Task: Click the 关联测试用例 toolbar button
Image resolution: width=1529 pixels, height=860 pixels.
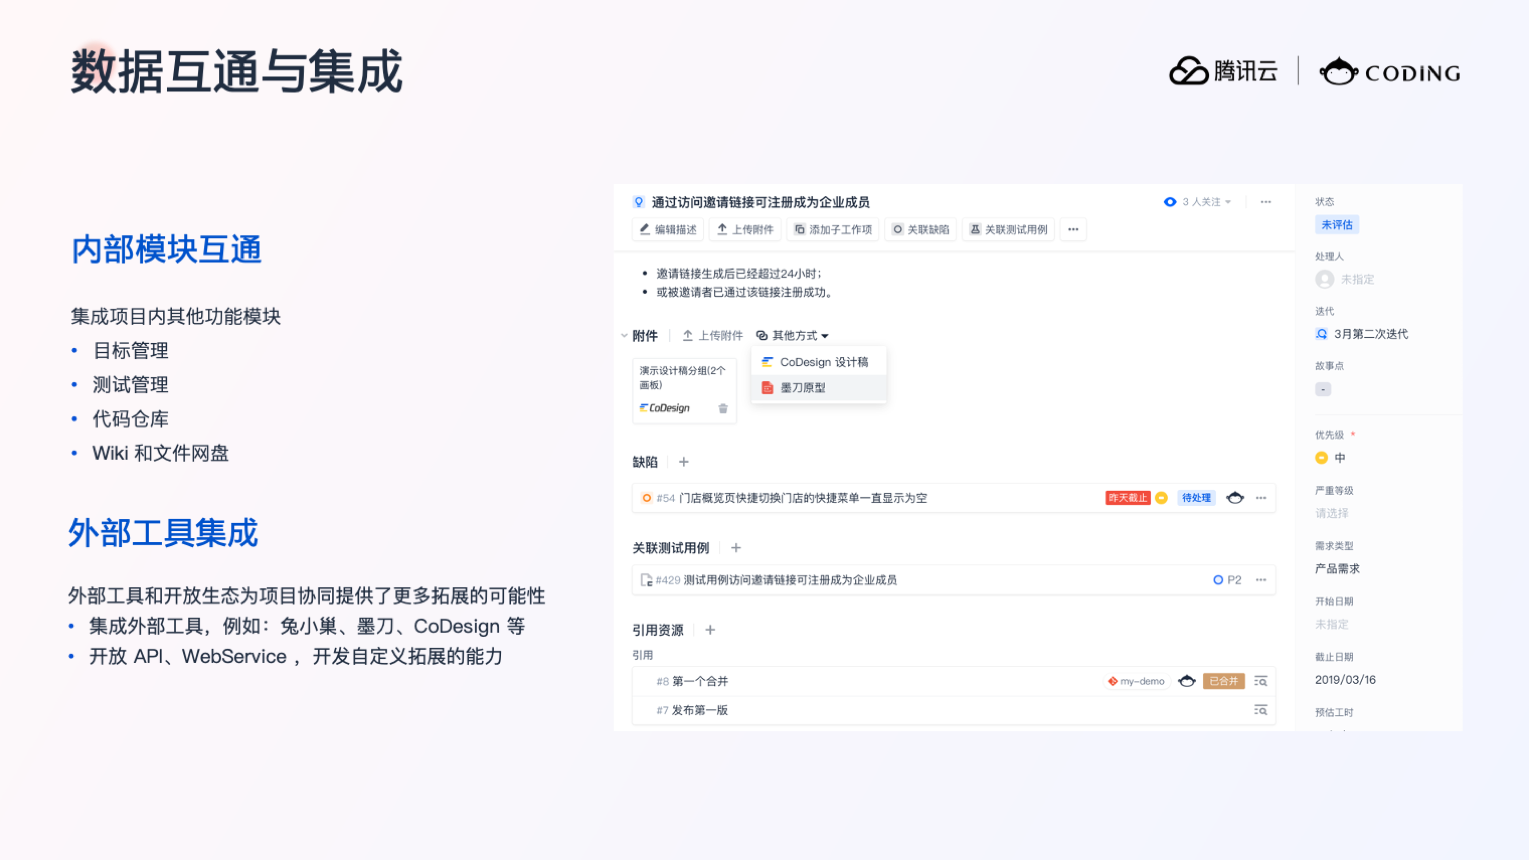Action: (x=1009, y=230)
